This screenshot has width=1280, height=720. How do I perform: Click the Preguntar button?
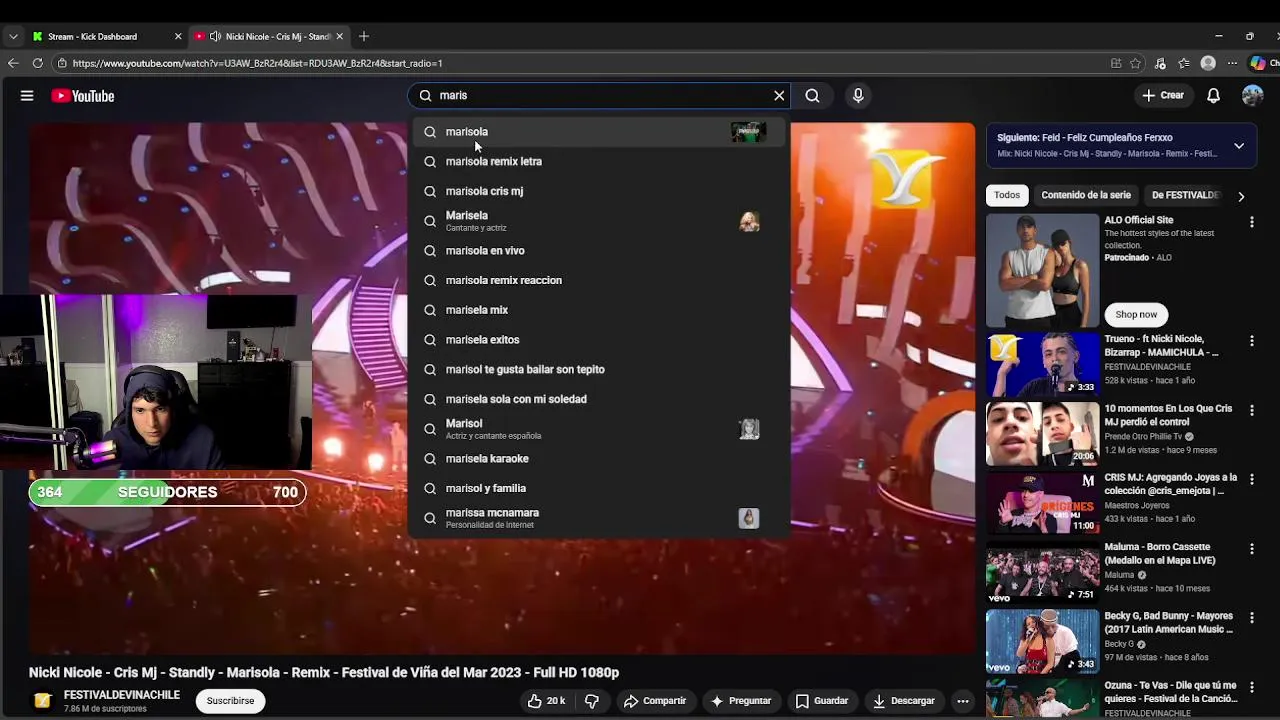pos(741,701)
